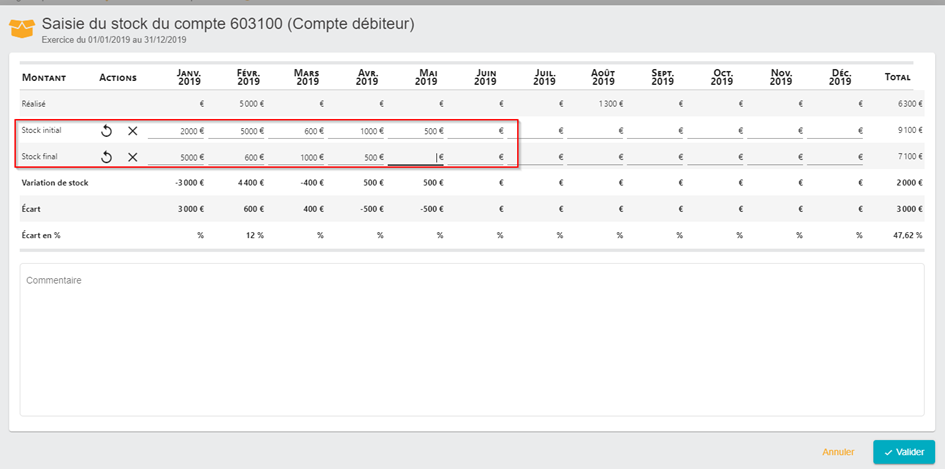Click the Montant column header
The width and height of the screenshot is (945, 469).
click(44, 78)
